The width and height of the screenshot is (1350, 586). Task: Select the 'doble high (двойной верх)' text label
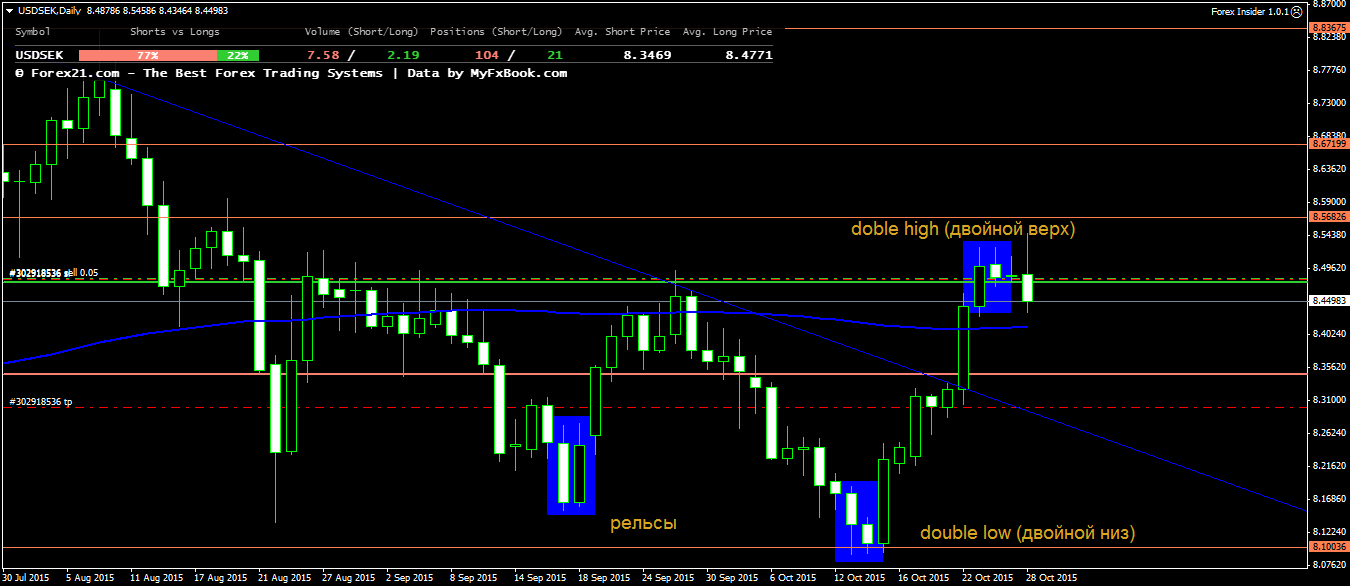pyautogui.click(x=963, y=229)
